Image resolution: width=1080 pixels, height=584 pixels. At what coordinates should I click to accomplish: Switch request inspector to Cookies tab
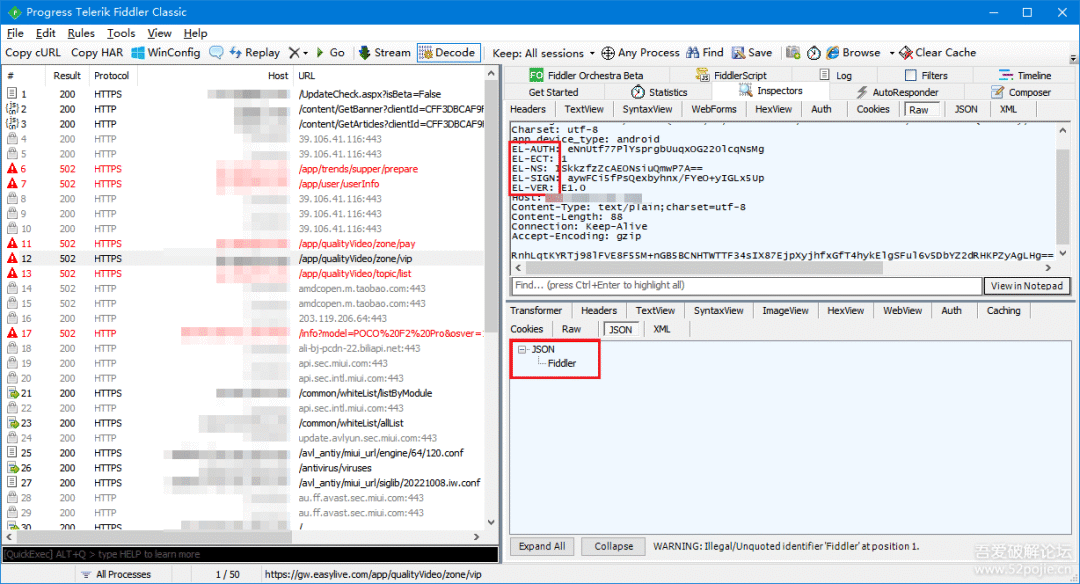pyautogui.click(x=873, y=109)
